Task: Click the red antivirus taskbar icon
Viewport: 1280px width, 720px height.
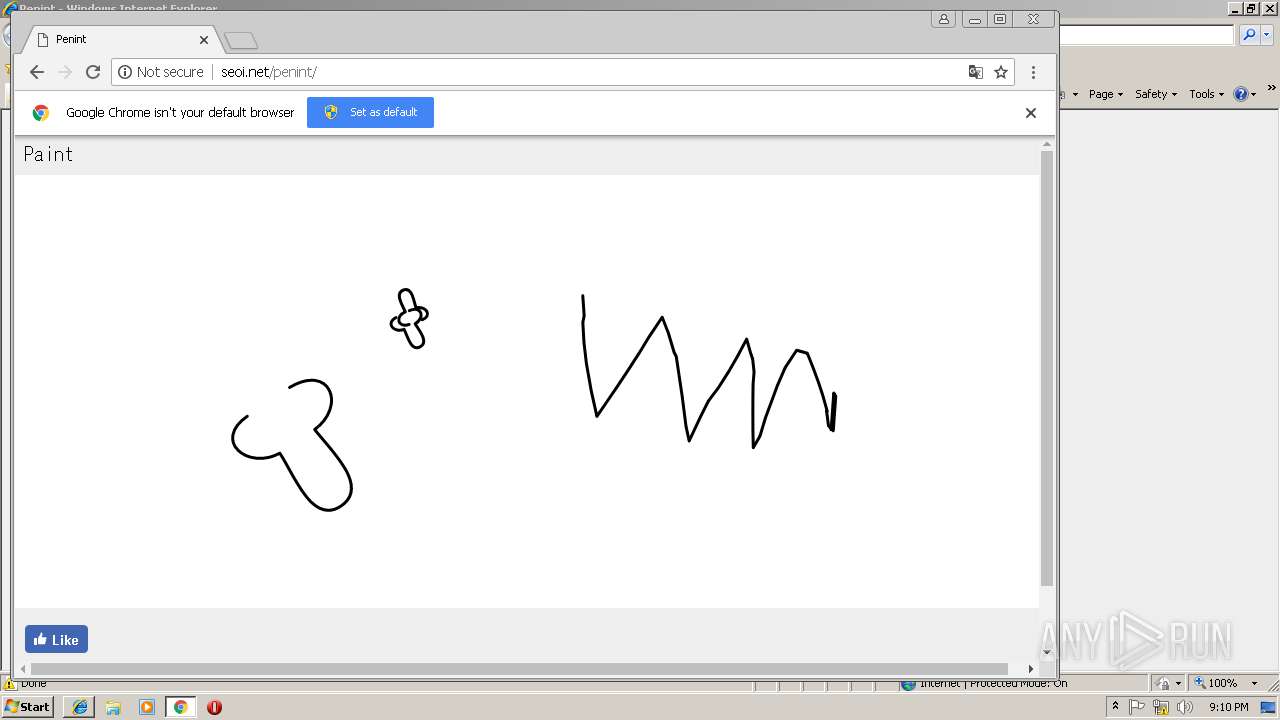Action: coord(214,707)
